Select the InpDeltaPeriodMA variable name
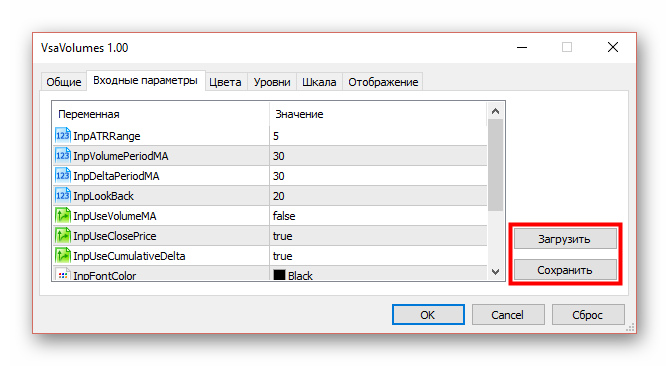The height and width of the screenshot is (366, 669). tap(116, 176)
